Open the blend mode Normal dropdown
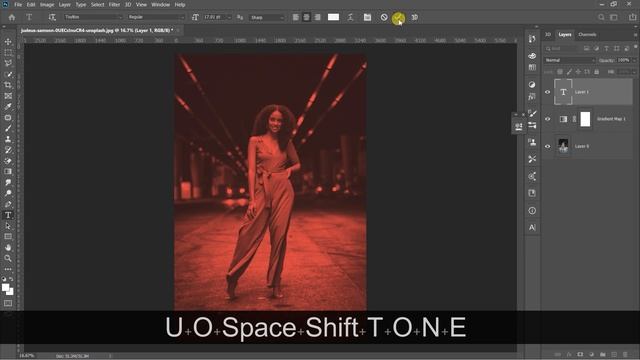640x360 pixels. coord(570,60)
